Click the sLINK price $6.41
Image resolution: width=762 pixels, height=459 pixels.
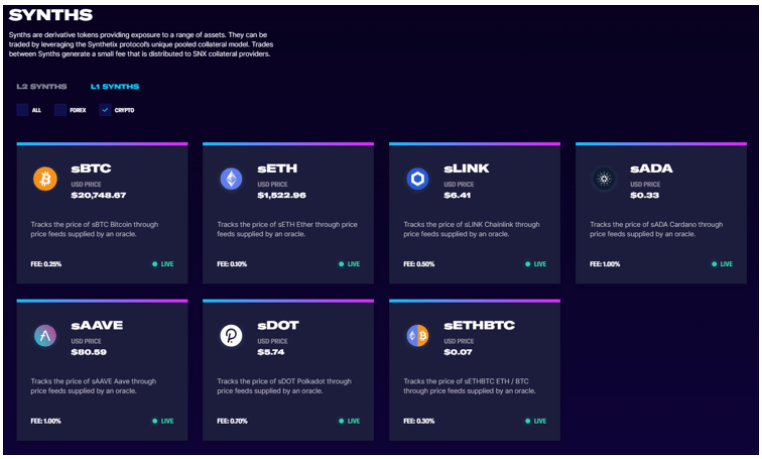[x=457, y=195]
